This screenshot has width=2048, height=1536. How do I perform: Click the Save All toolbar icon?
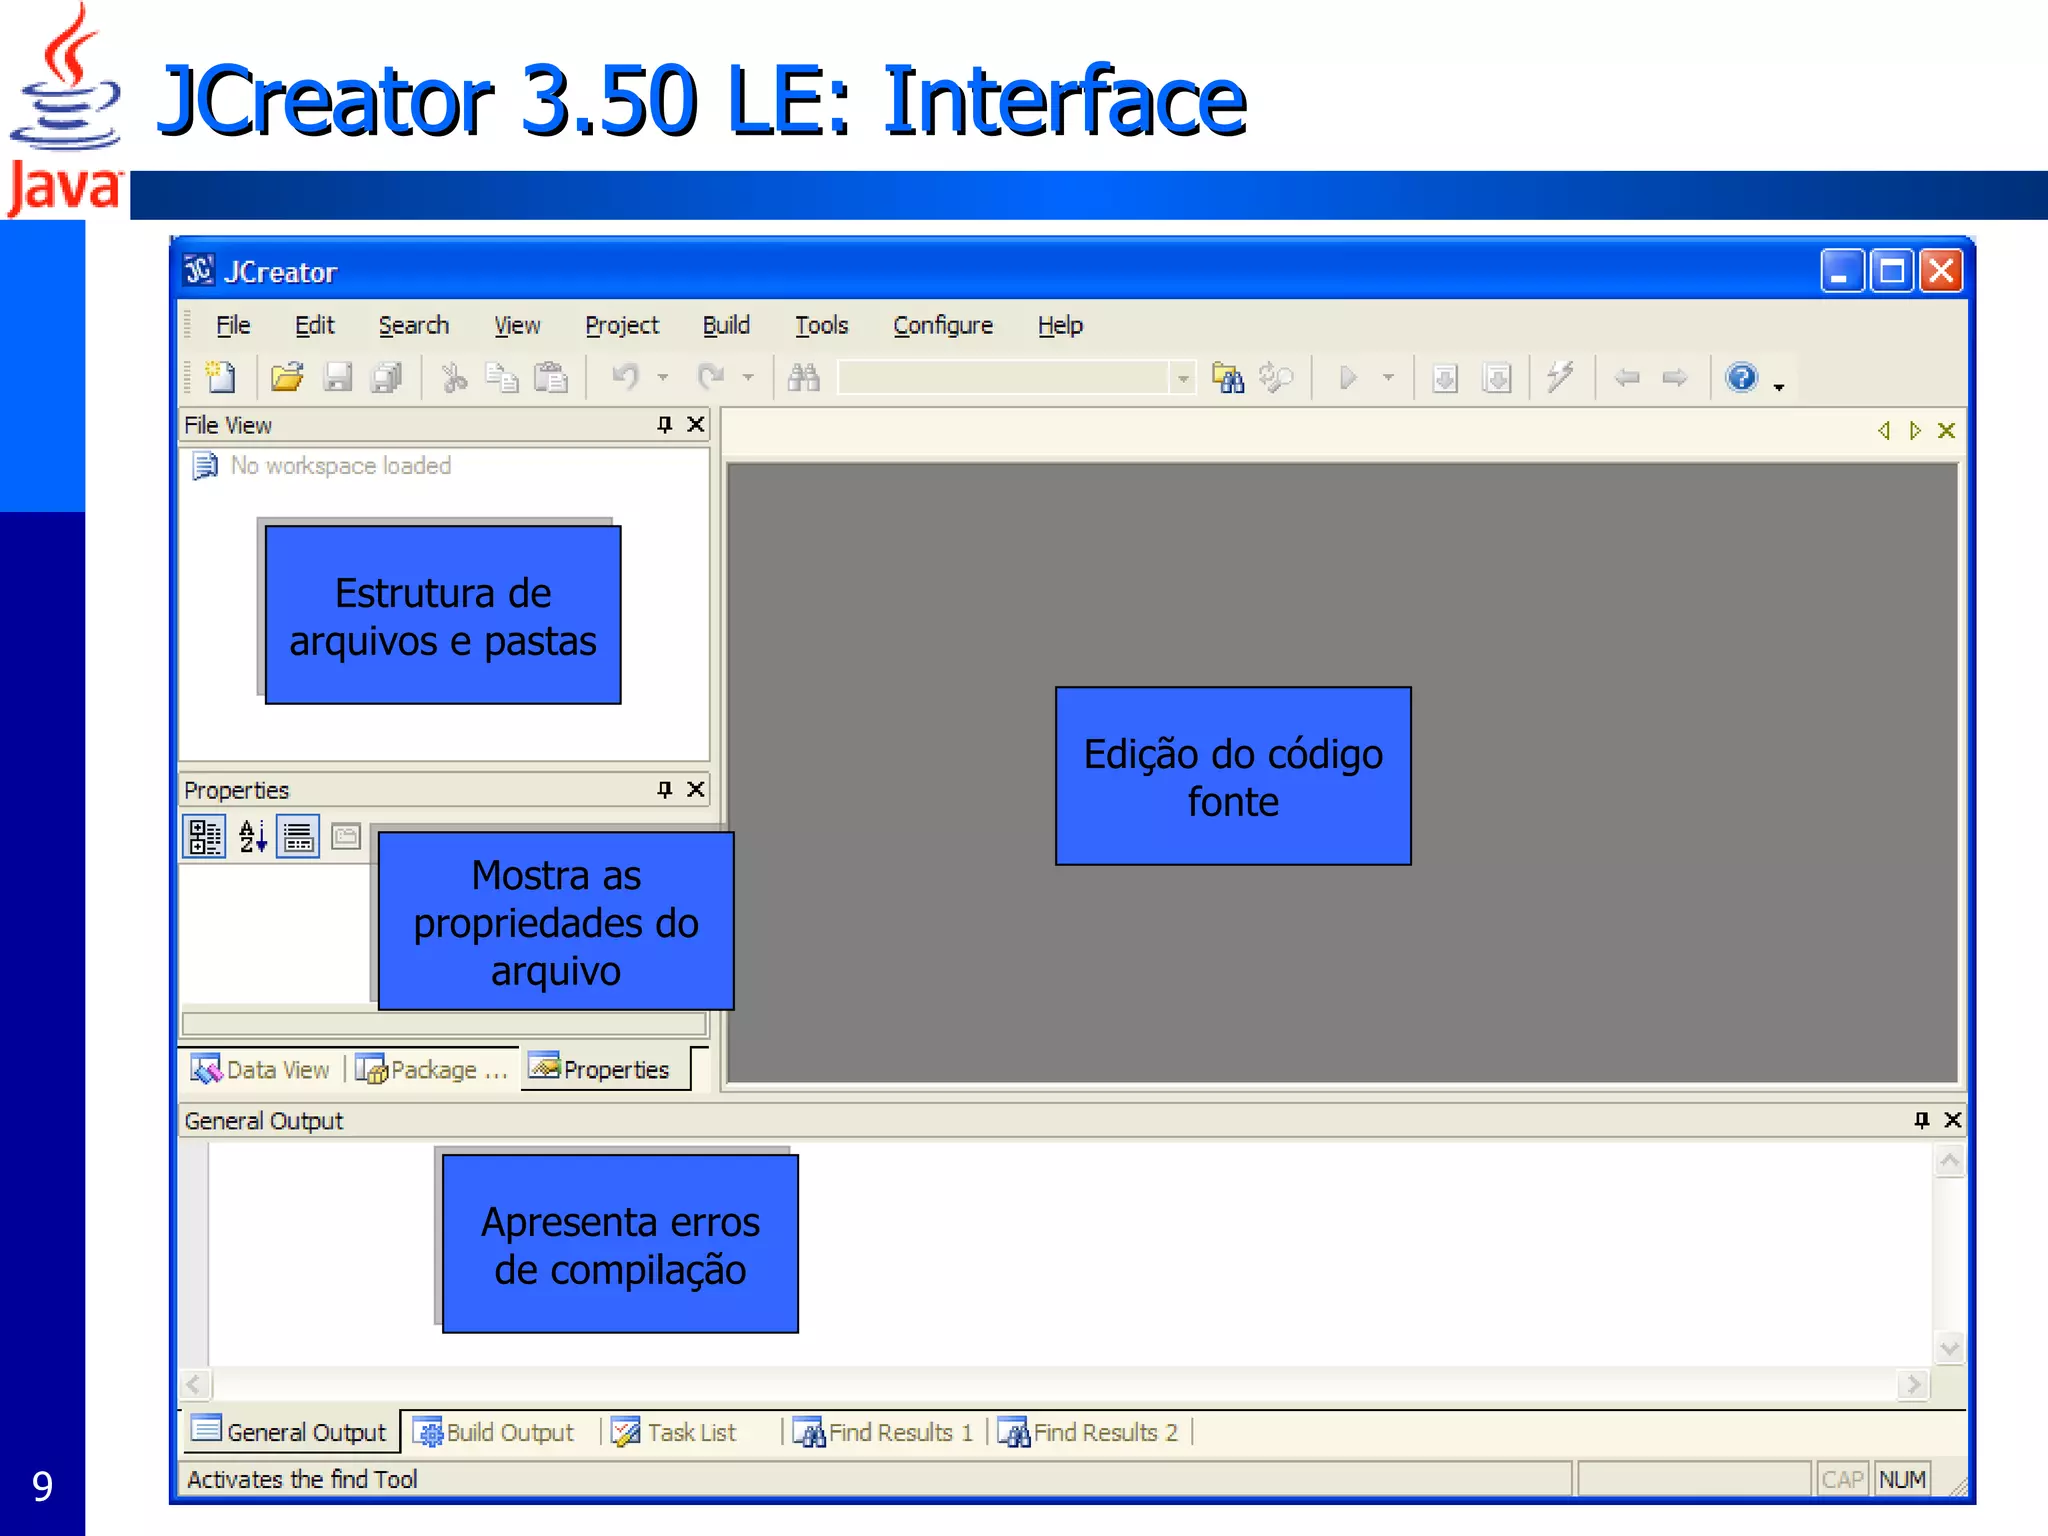tap(386, 377)
